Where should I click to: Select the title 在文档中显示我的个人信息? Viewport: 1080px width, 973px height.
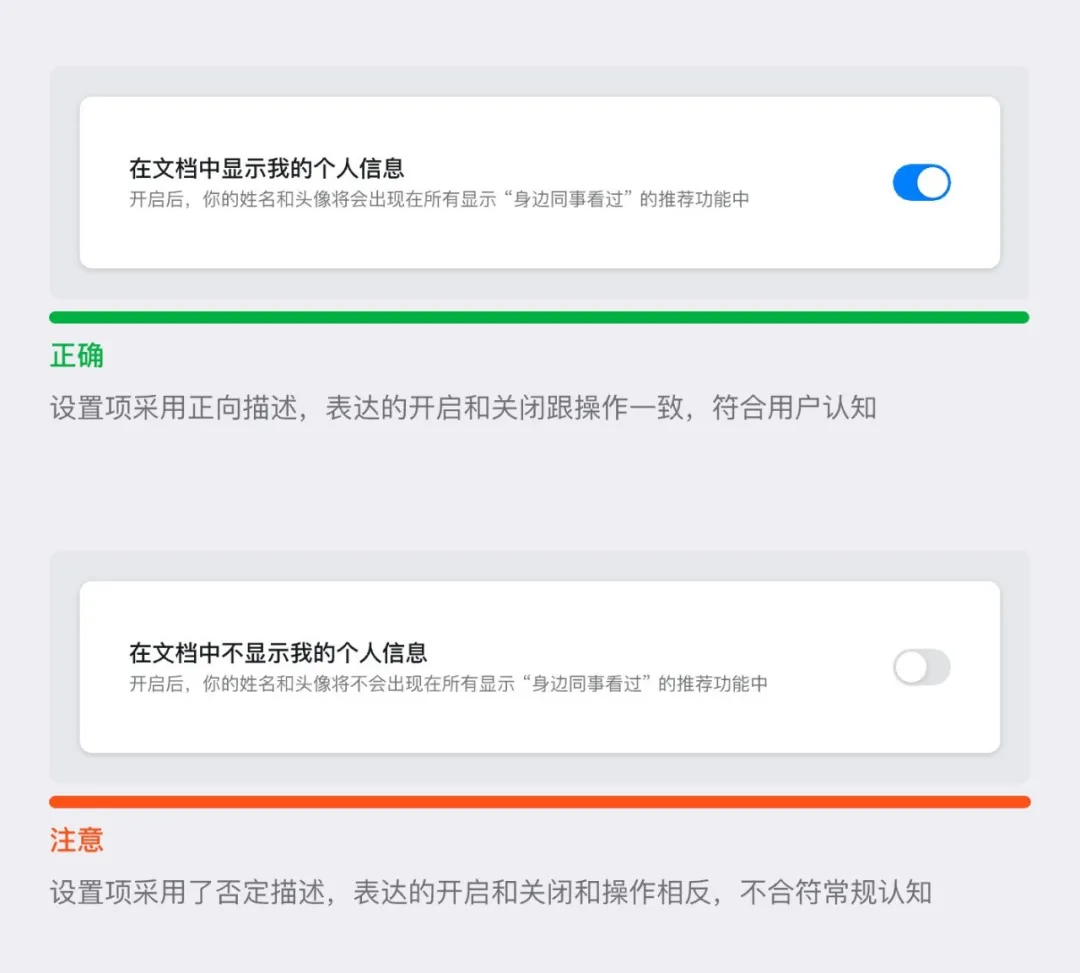click(267, 168)
